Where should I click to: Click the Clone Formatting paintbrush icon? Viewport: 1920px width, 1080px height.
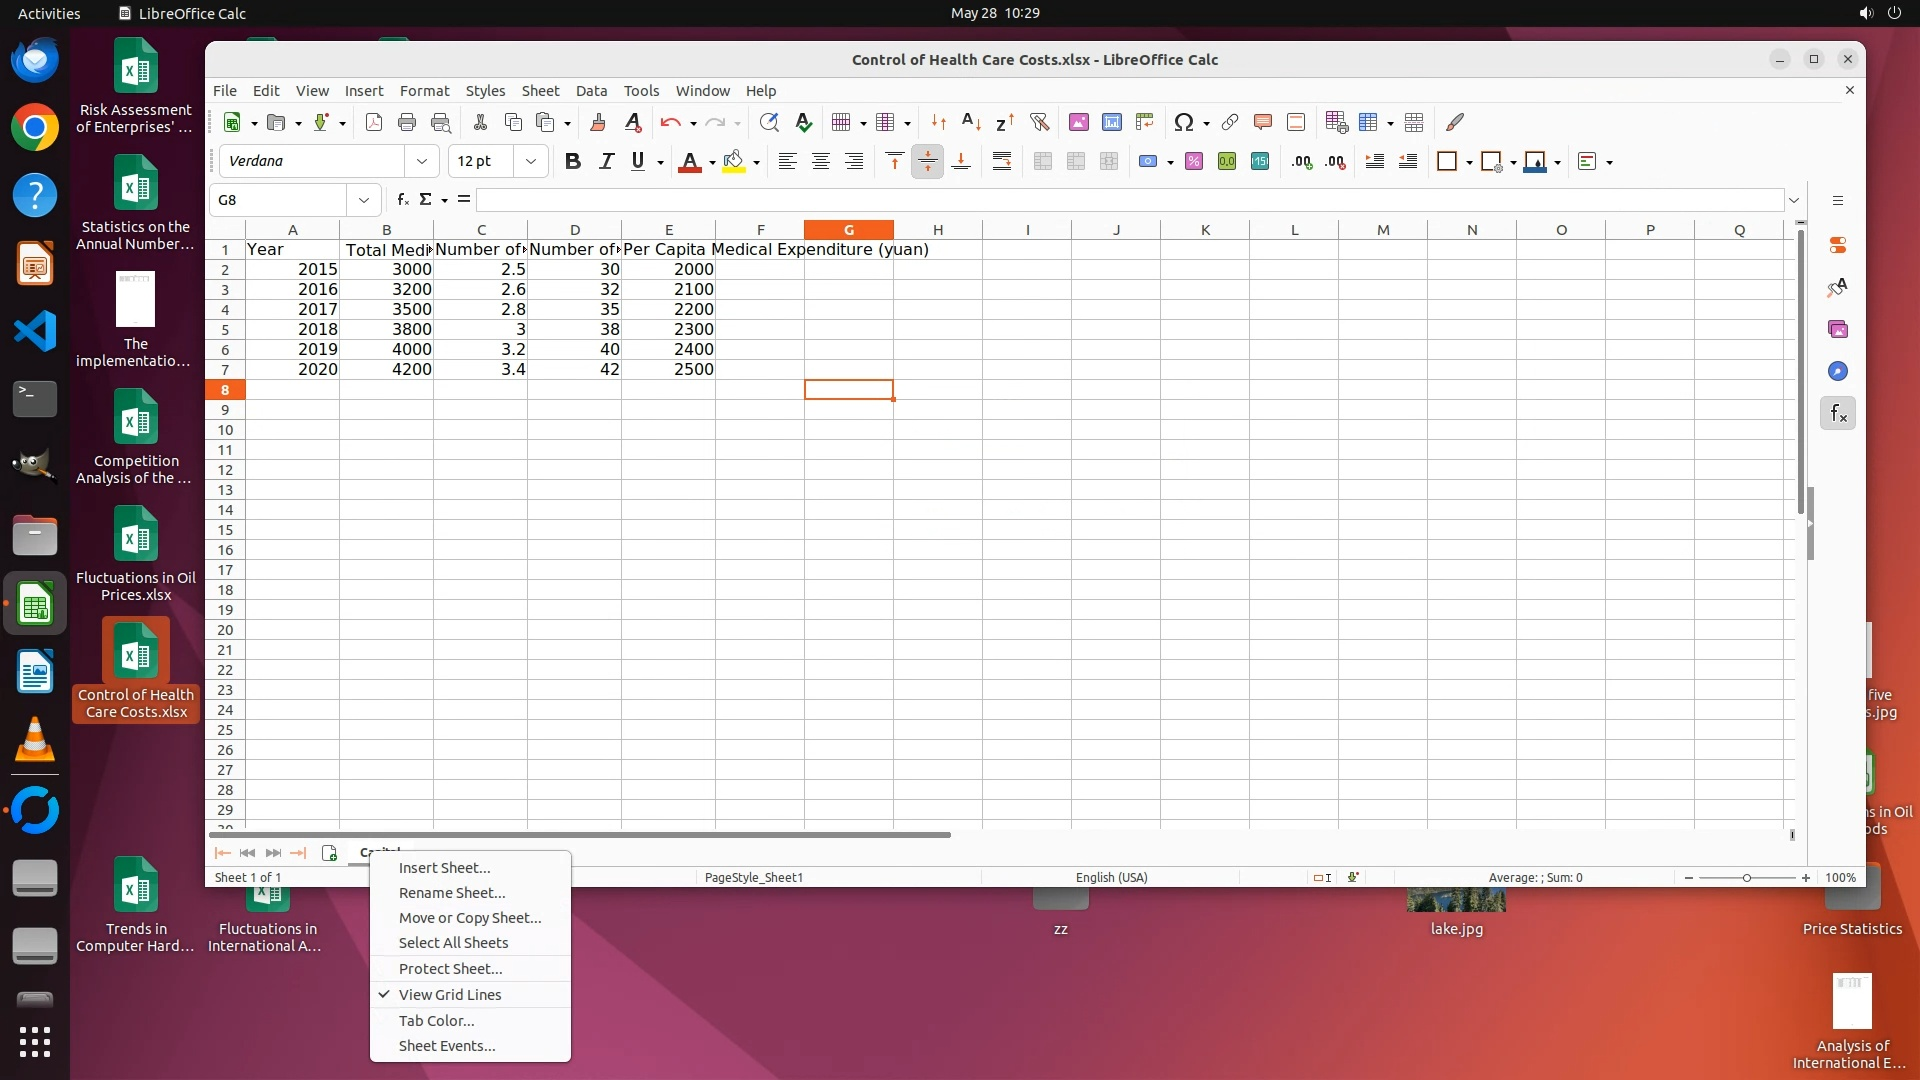point(598,122)
